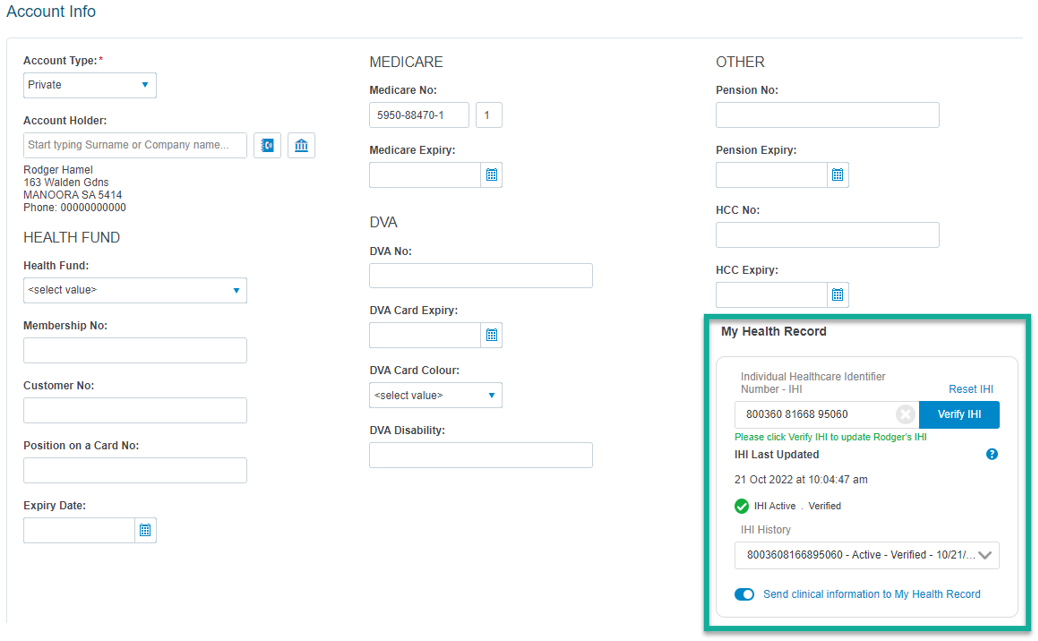Click the Please click Verify IHI message
1038x641 pixels.
click(830, 437)
